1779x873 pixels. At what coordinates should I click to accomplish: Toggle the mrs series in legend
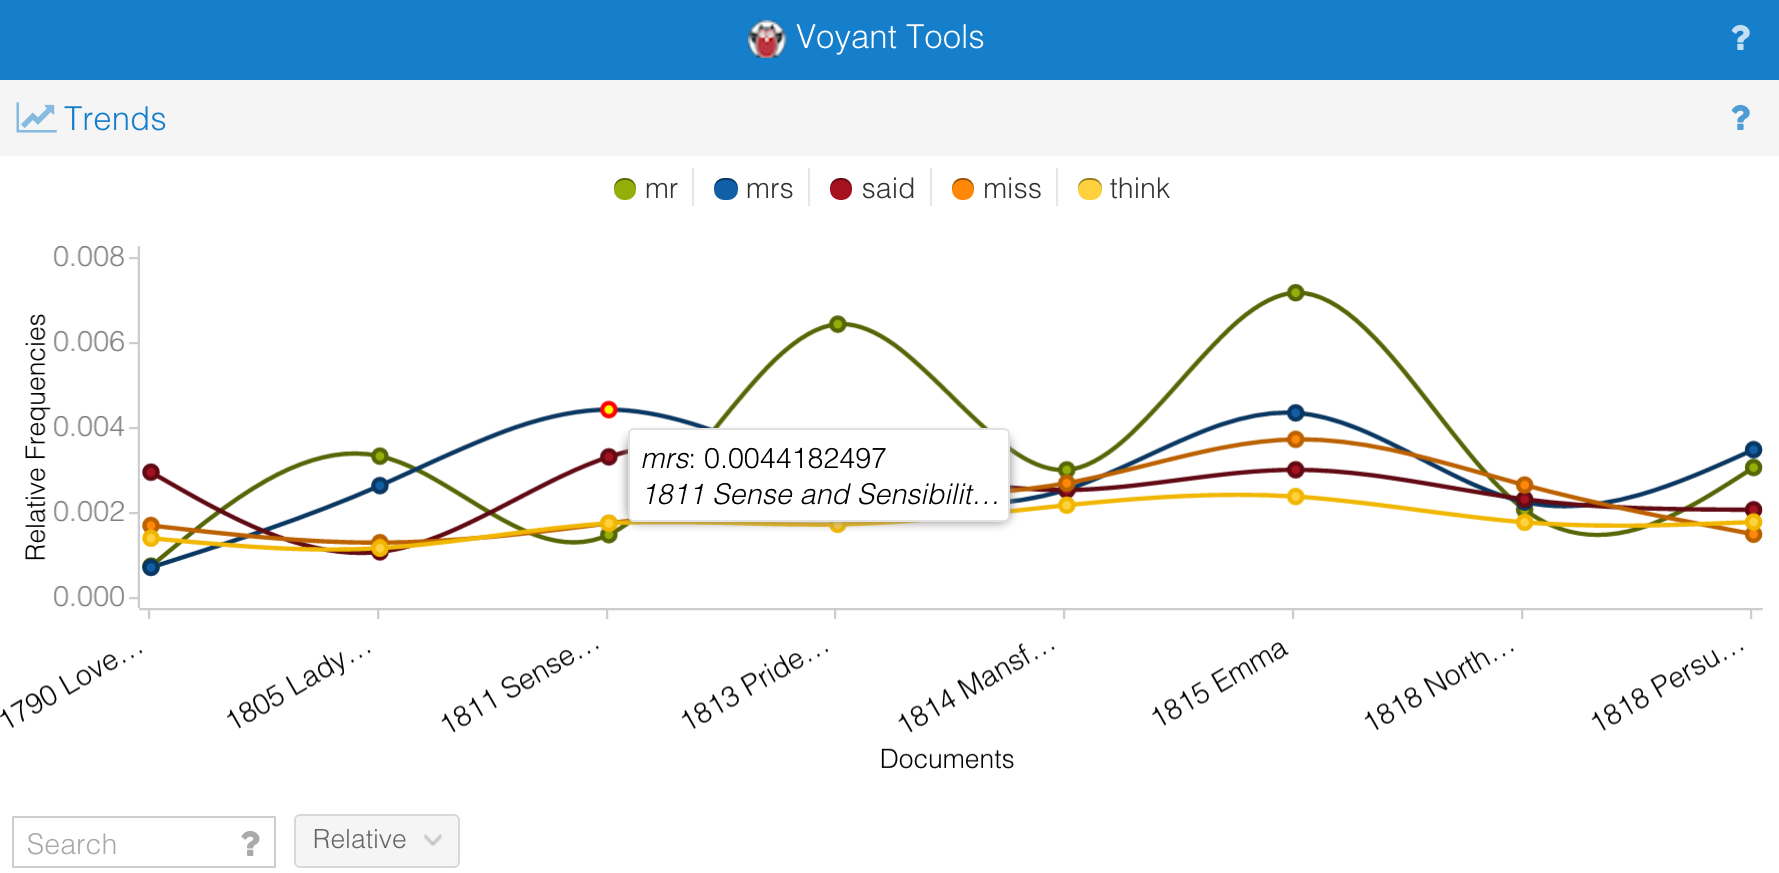click(x=754, y=189)
